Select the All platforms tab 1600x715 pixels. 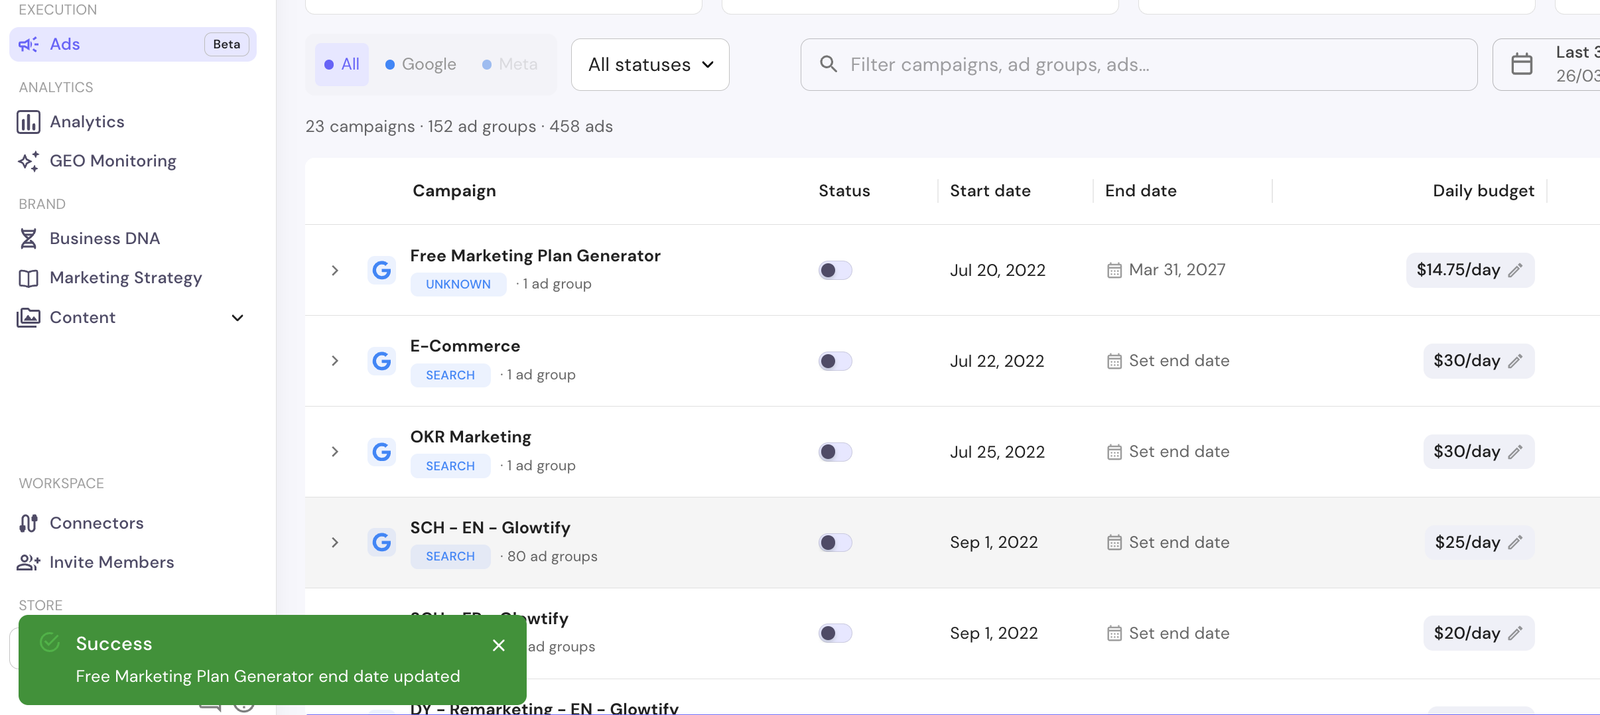click(x=342, y=64)
